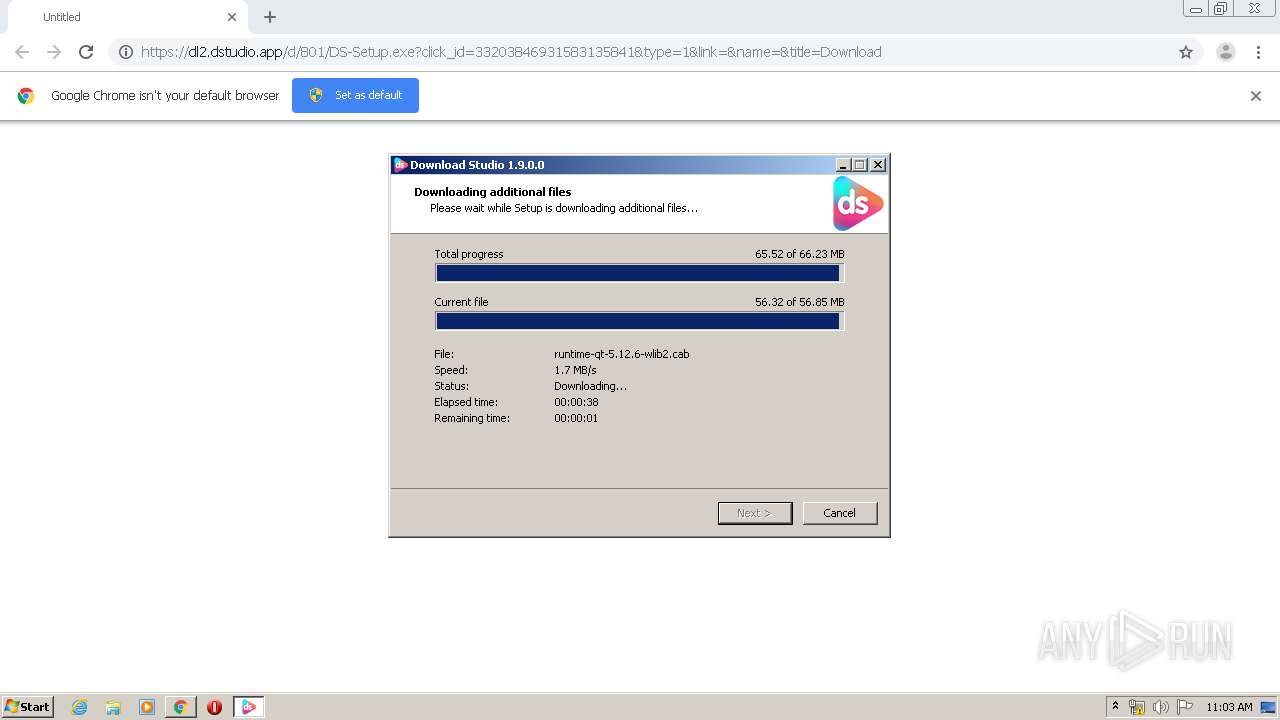The height and width of the screenshot is (720, 1280).
Task: Open File Explorer folder in taskbar
Action: pos(113,707)
